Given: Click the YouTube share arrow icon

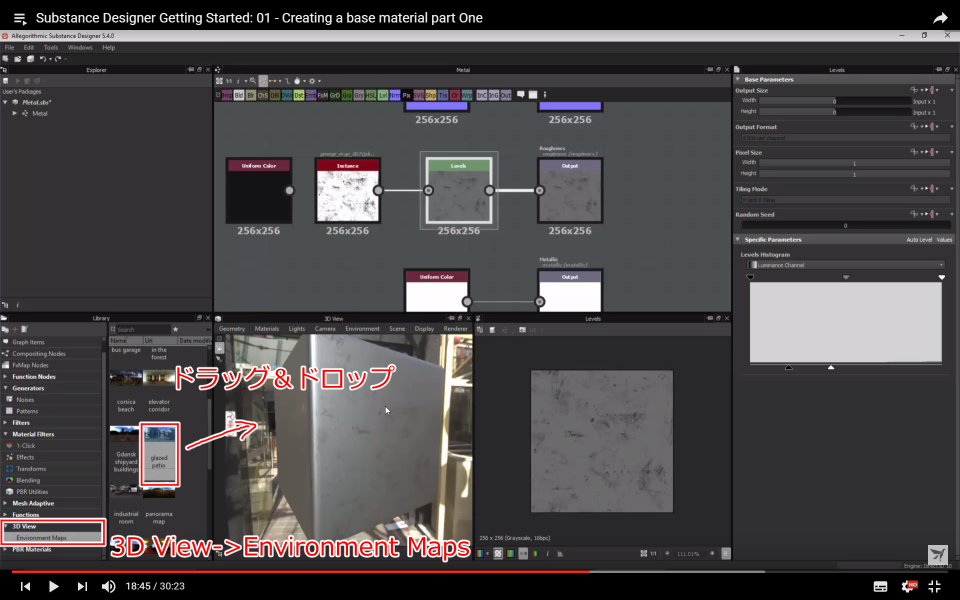Looking at the screenshot, I should click(940, 18).
